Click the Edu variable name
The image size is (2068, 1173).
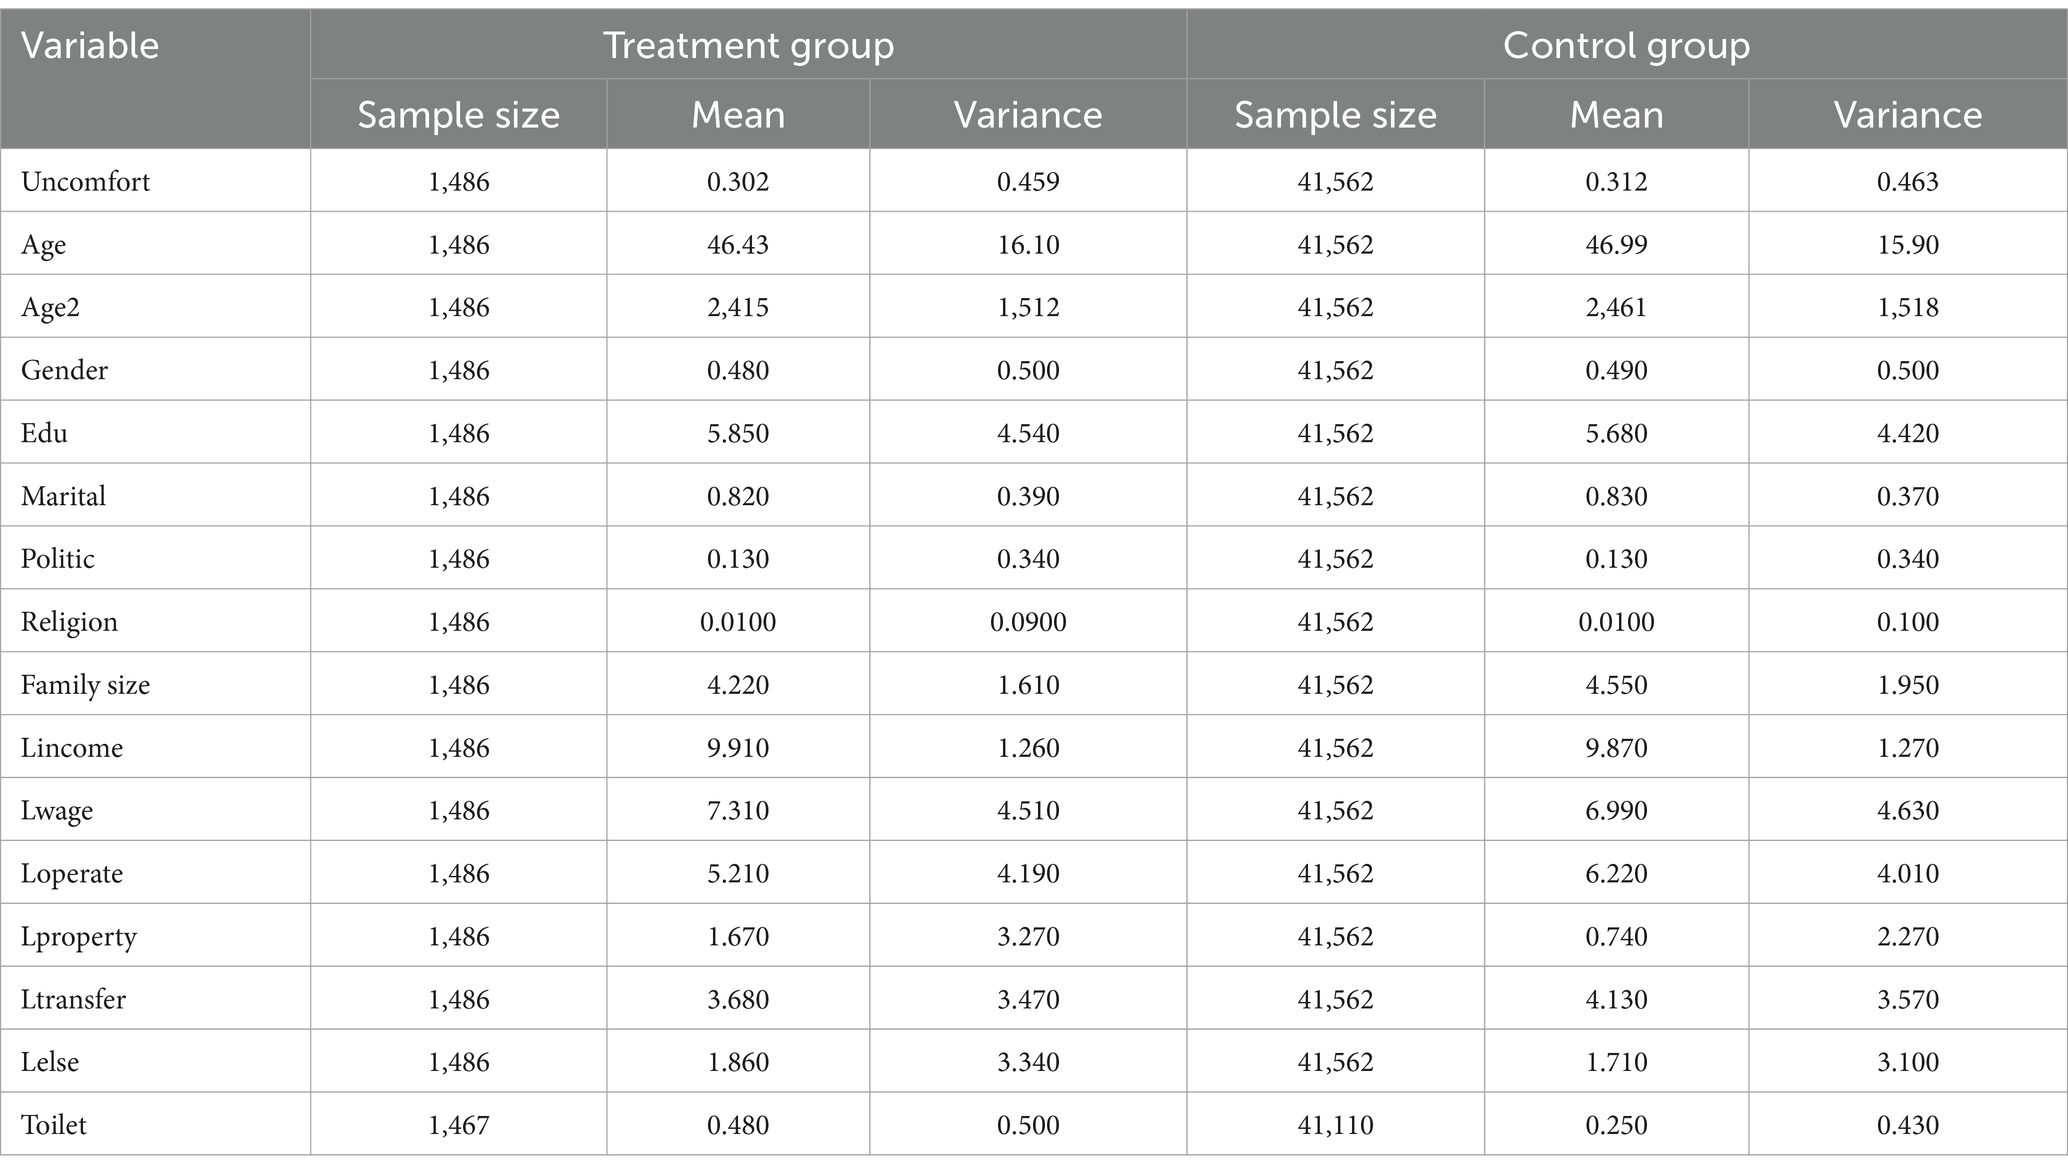pos(44,433)
